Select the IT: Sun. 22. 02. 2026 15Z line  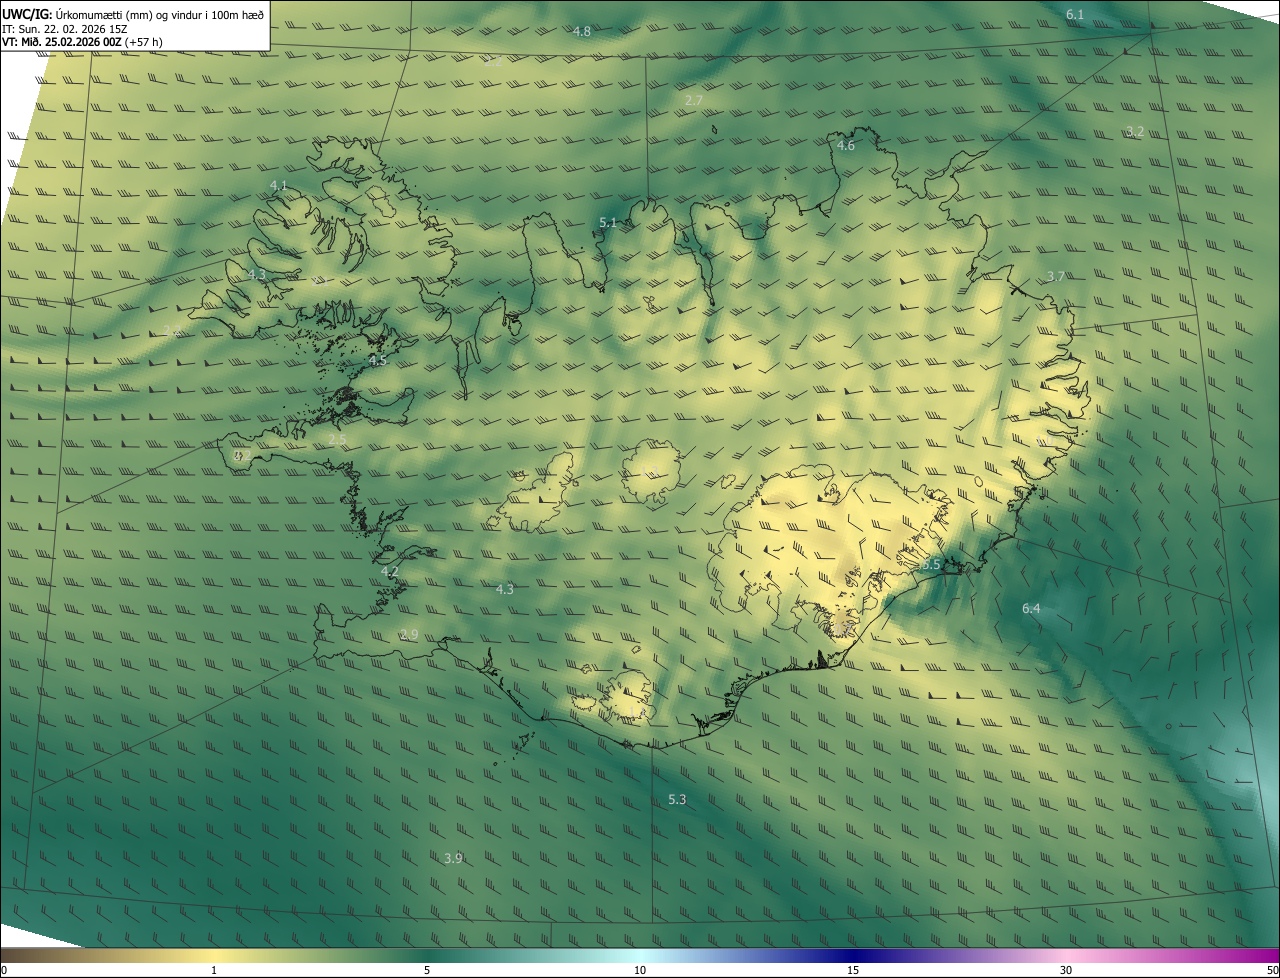[64, 29]
